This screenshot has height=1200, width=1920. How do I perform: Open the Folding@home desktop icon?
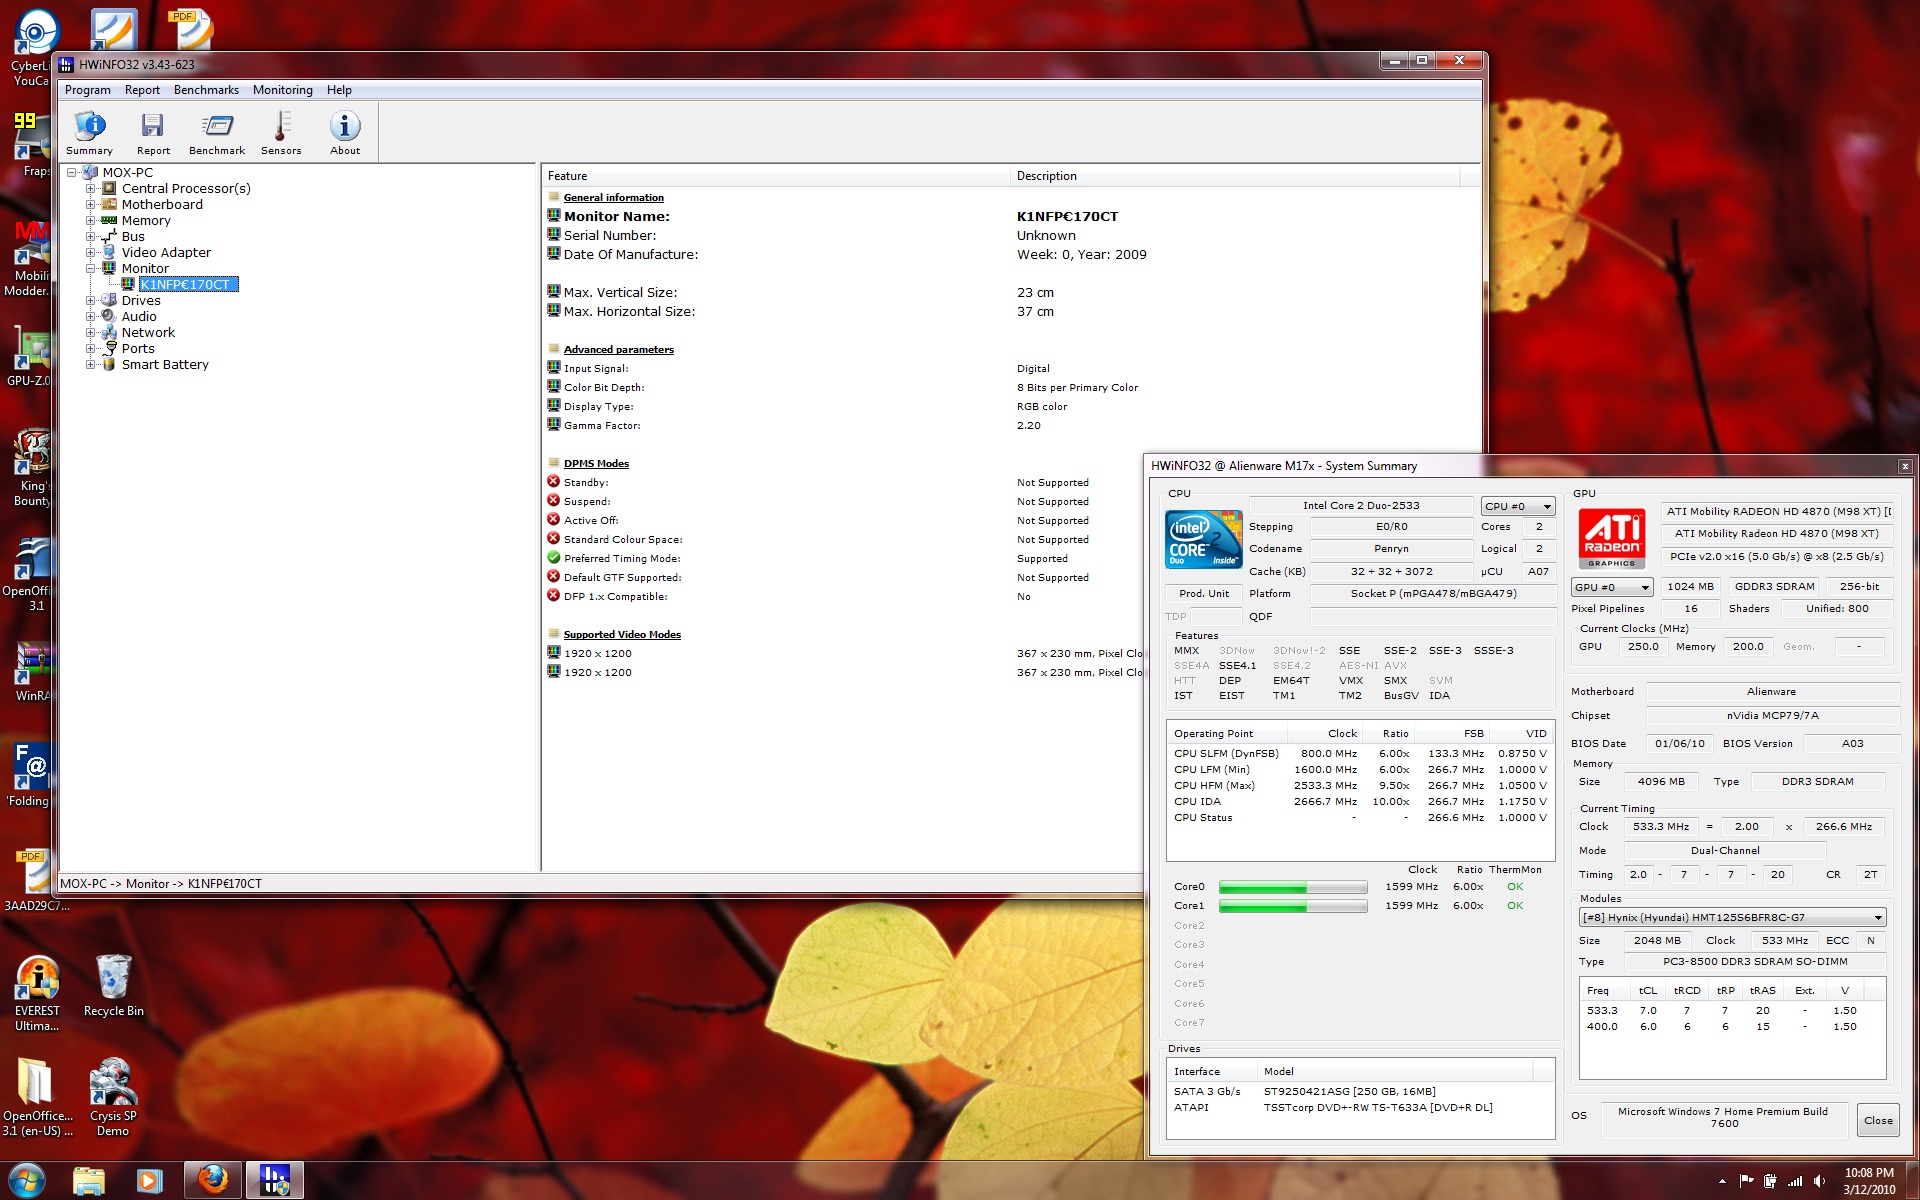point(28,775)
